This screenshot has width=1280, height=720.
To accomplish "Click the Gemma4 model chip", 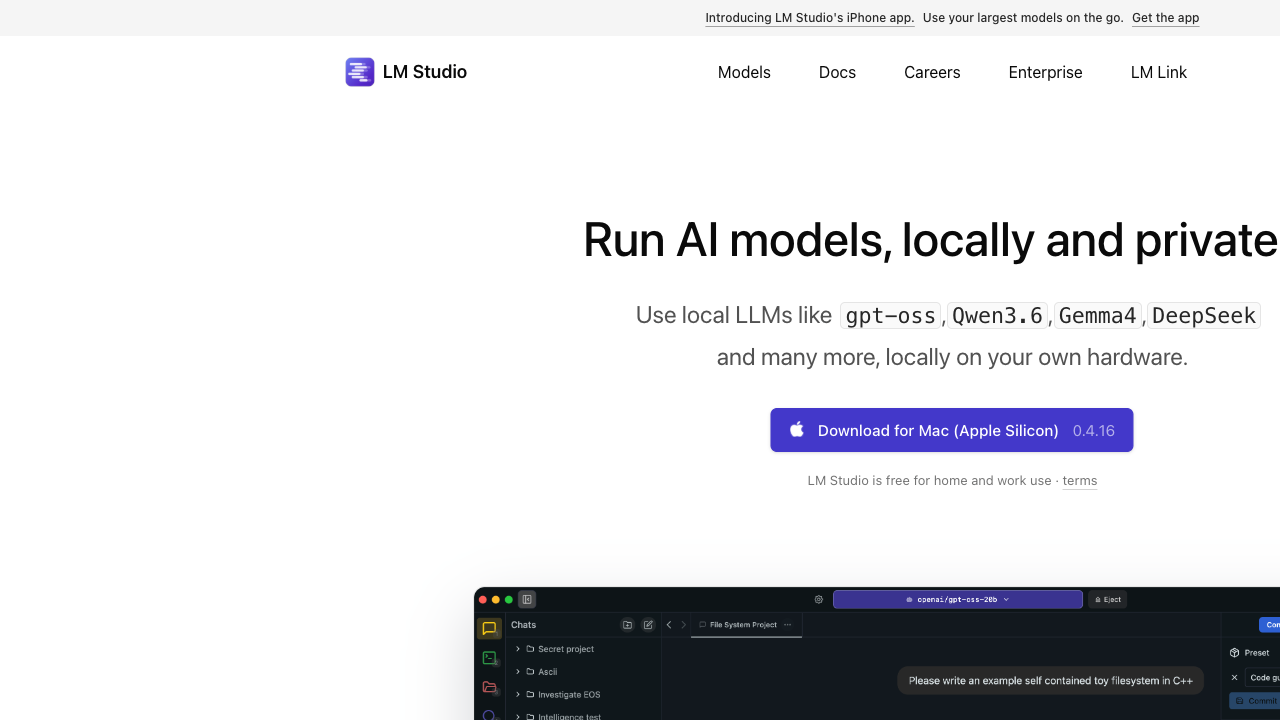I will pos(1098,316).
